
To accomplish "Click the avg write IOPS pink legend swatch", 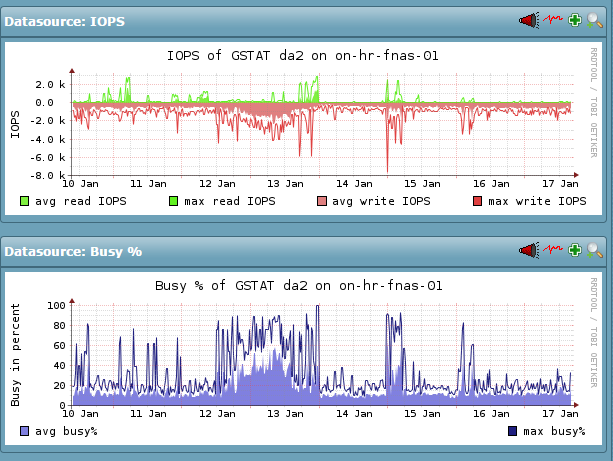I will tap(322, 201).
